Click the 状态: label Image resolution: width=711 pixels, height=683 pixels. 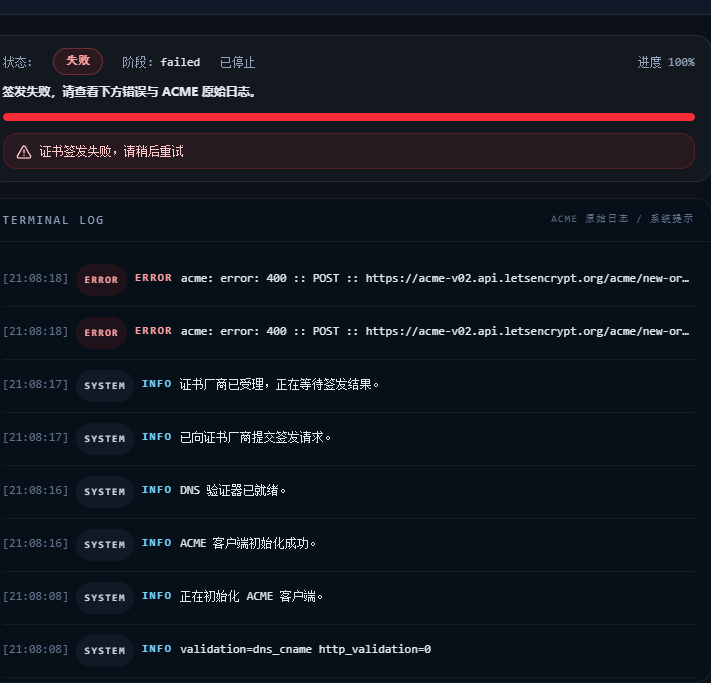tap(17, 62)
